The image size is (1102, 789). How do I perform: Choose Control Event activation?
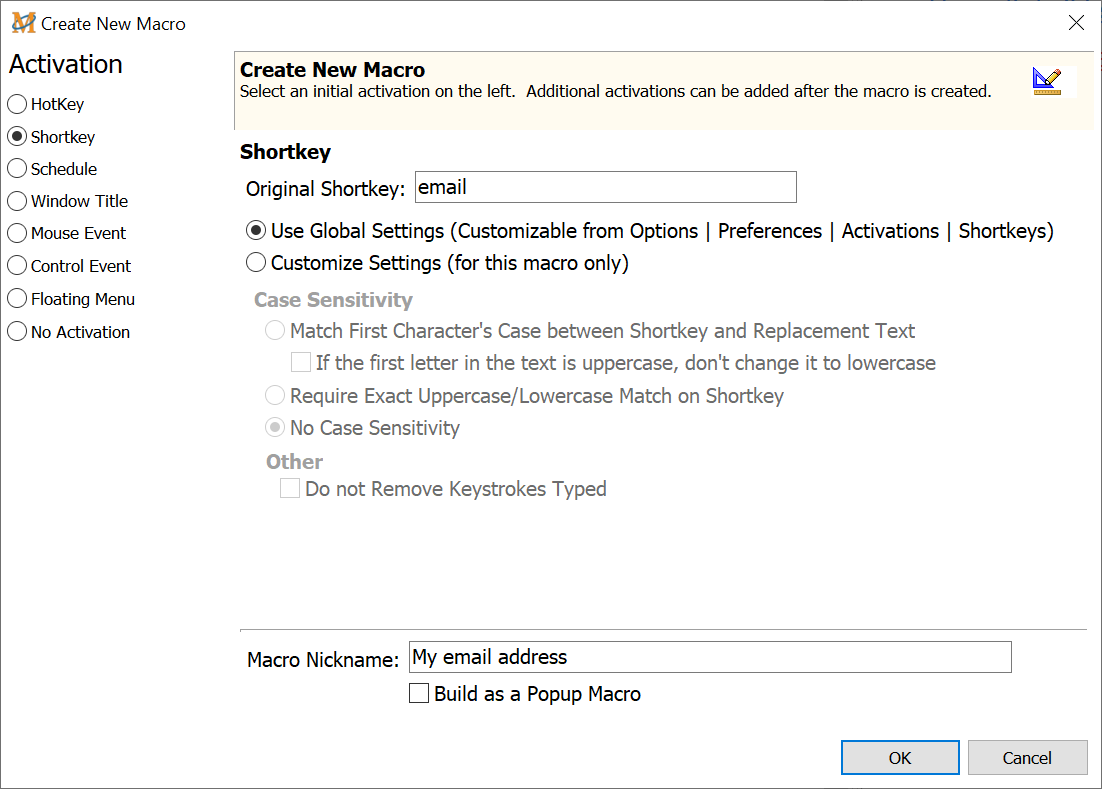[17, 266]
